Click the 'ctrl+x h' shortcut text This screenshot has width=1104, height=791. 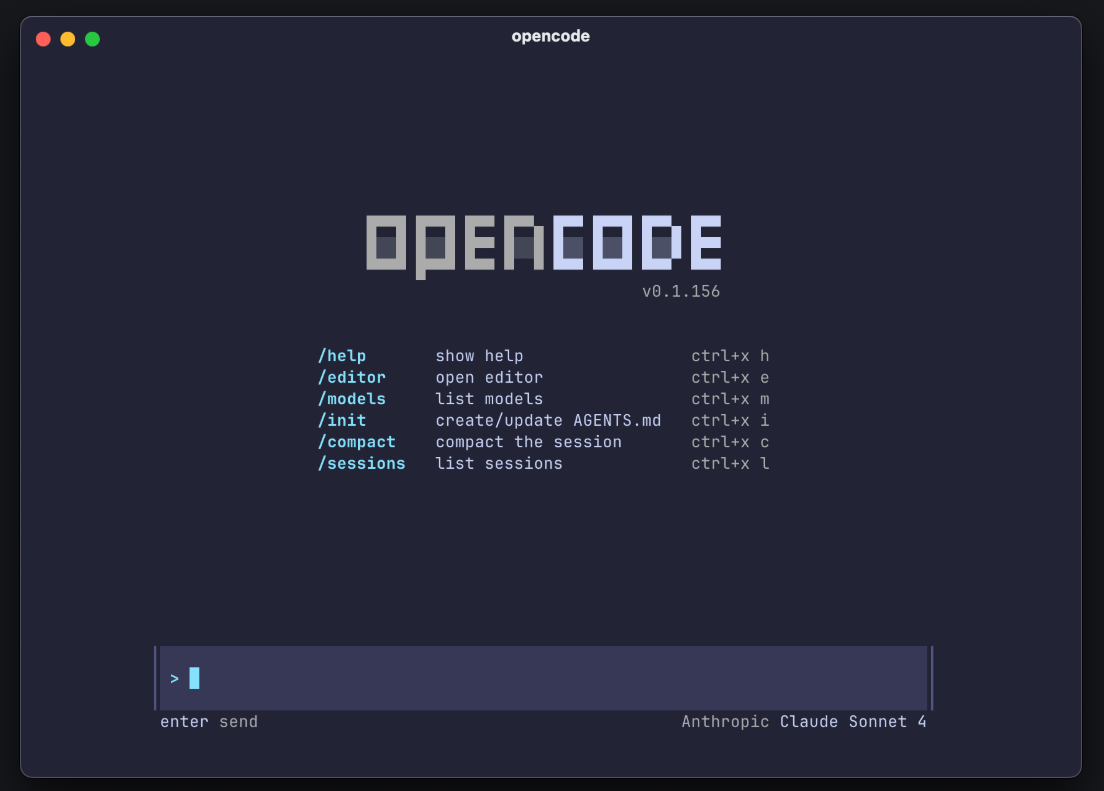[x=730, y=356]
